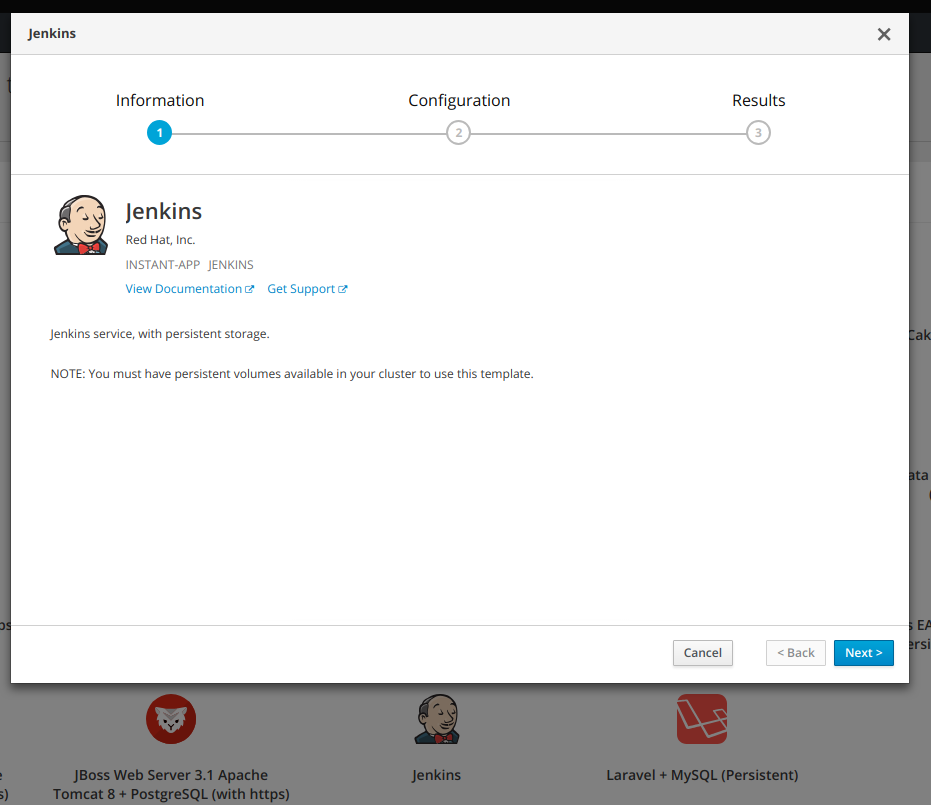Click Laravel icon in background catalog
This screenshot has width=931, height=805.
[x=702, y=719]
